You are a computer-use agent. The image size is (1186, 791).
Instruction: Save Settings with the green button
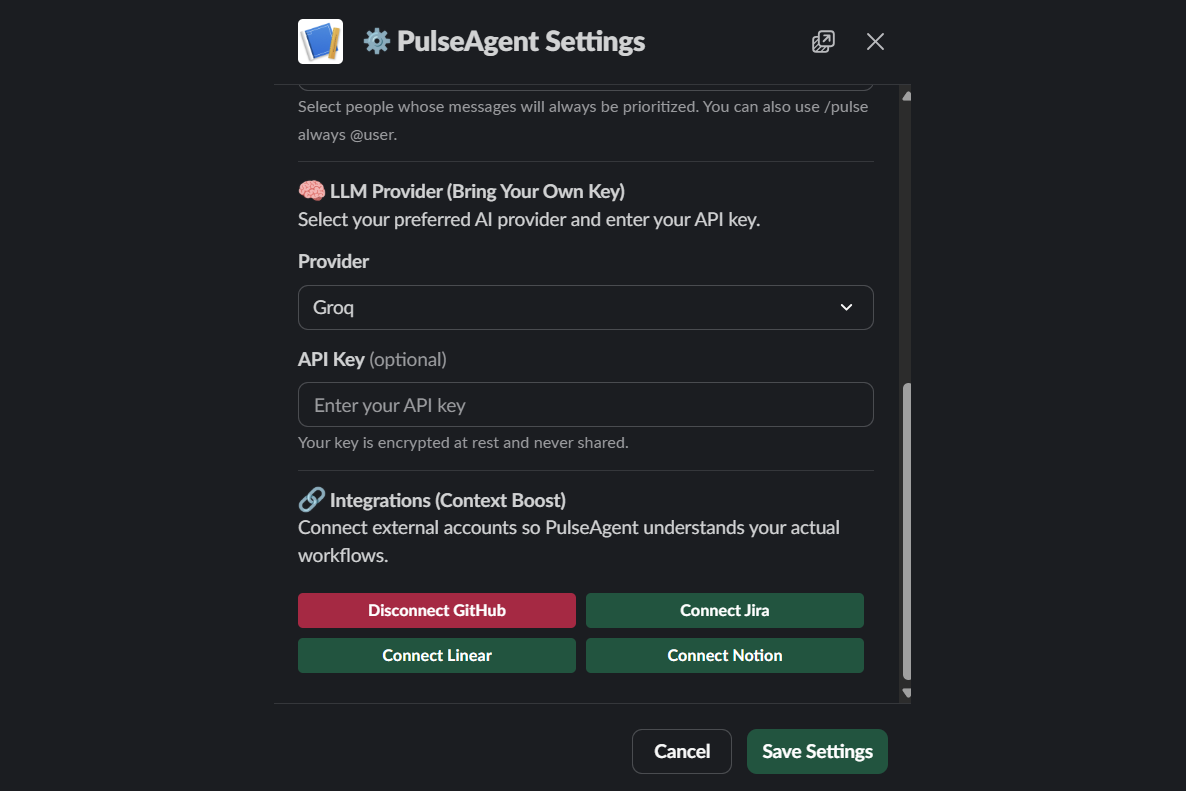click(x=817, y=751)
